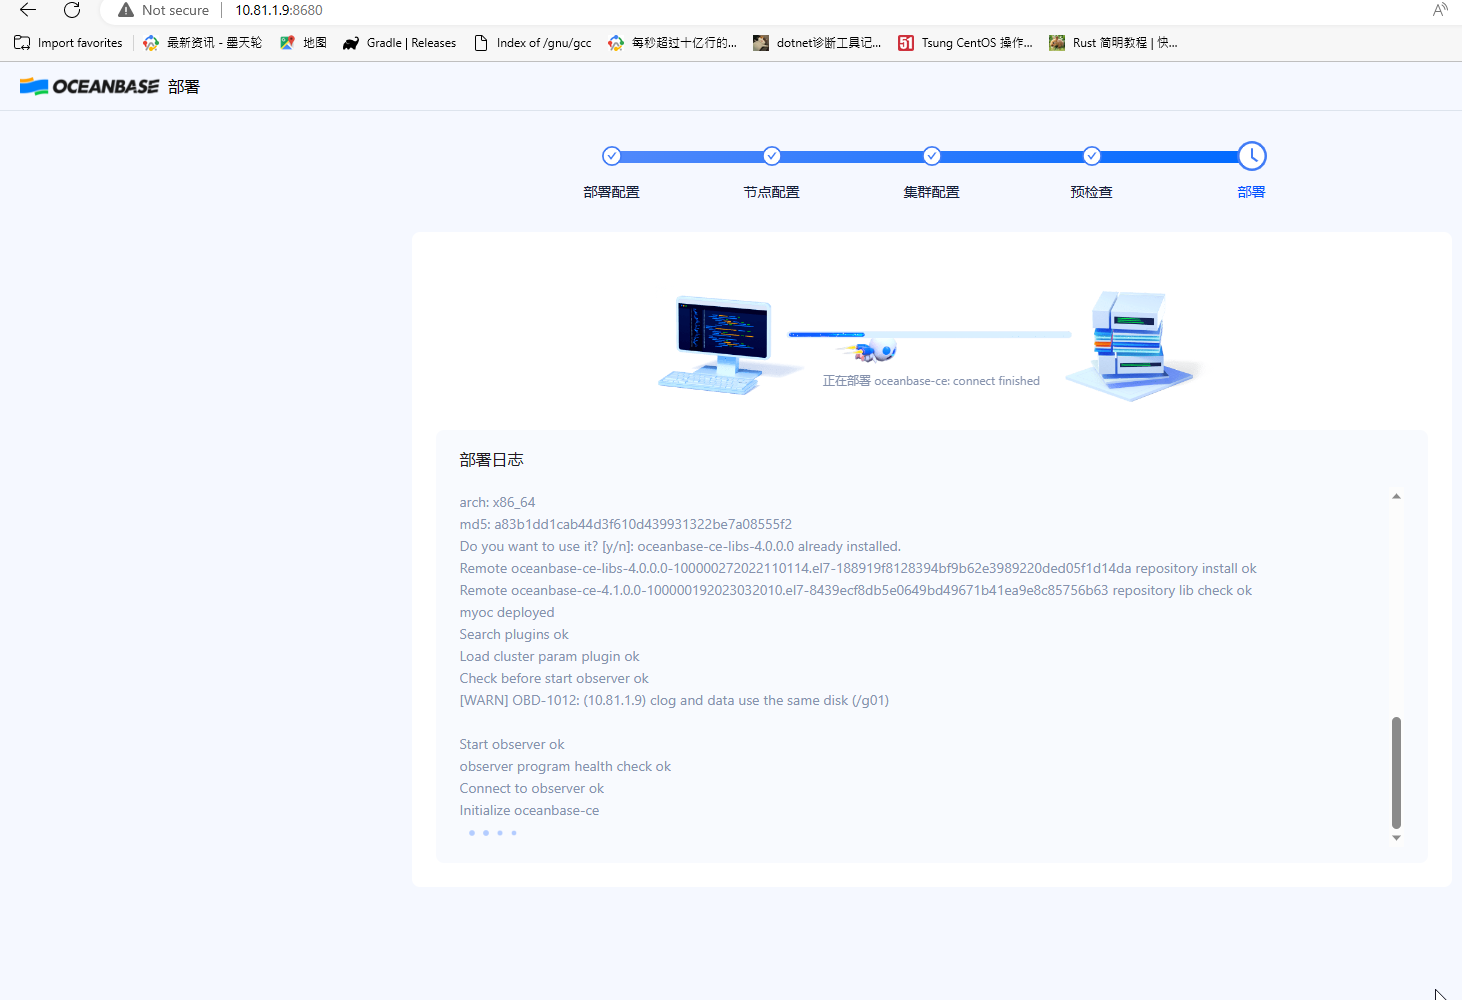Select the 部署配置 step label
Image resolution: width=1462 pixels, height=1000 pixels.
pos(612,192)
